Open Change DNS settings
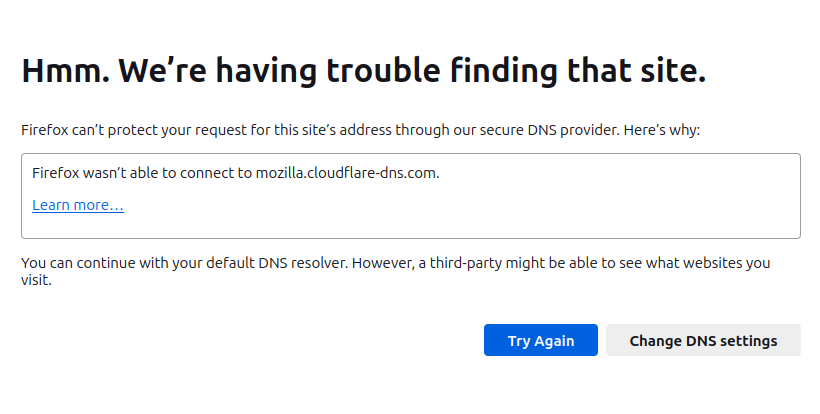The width and height of the screenshot is (820, 414). 703,341
